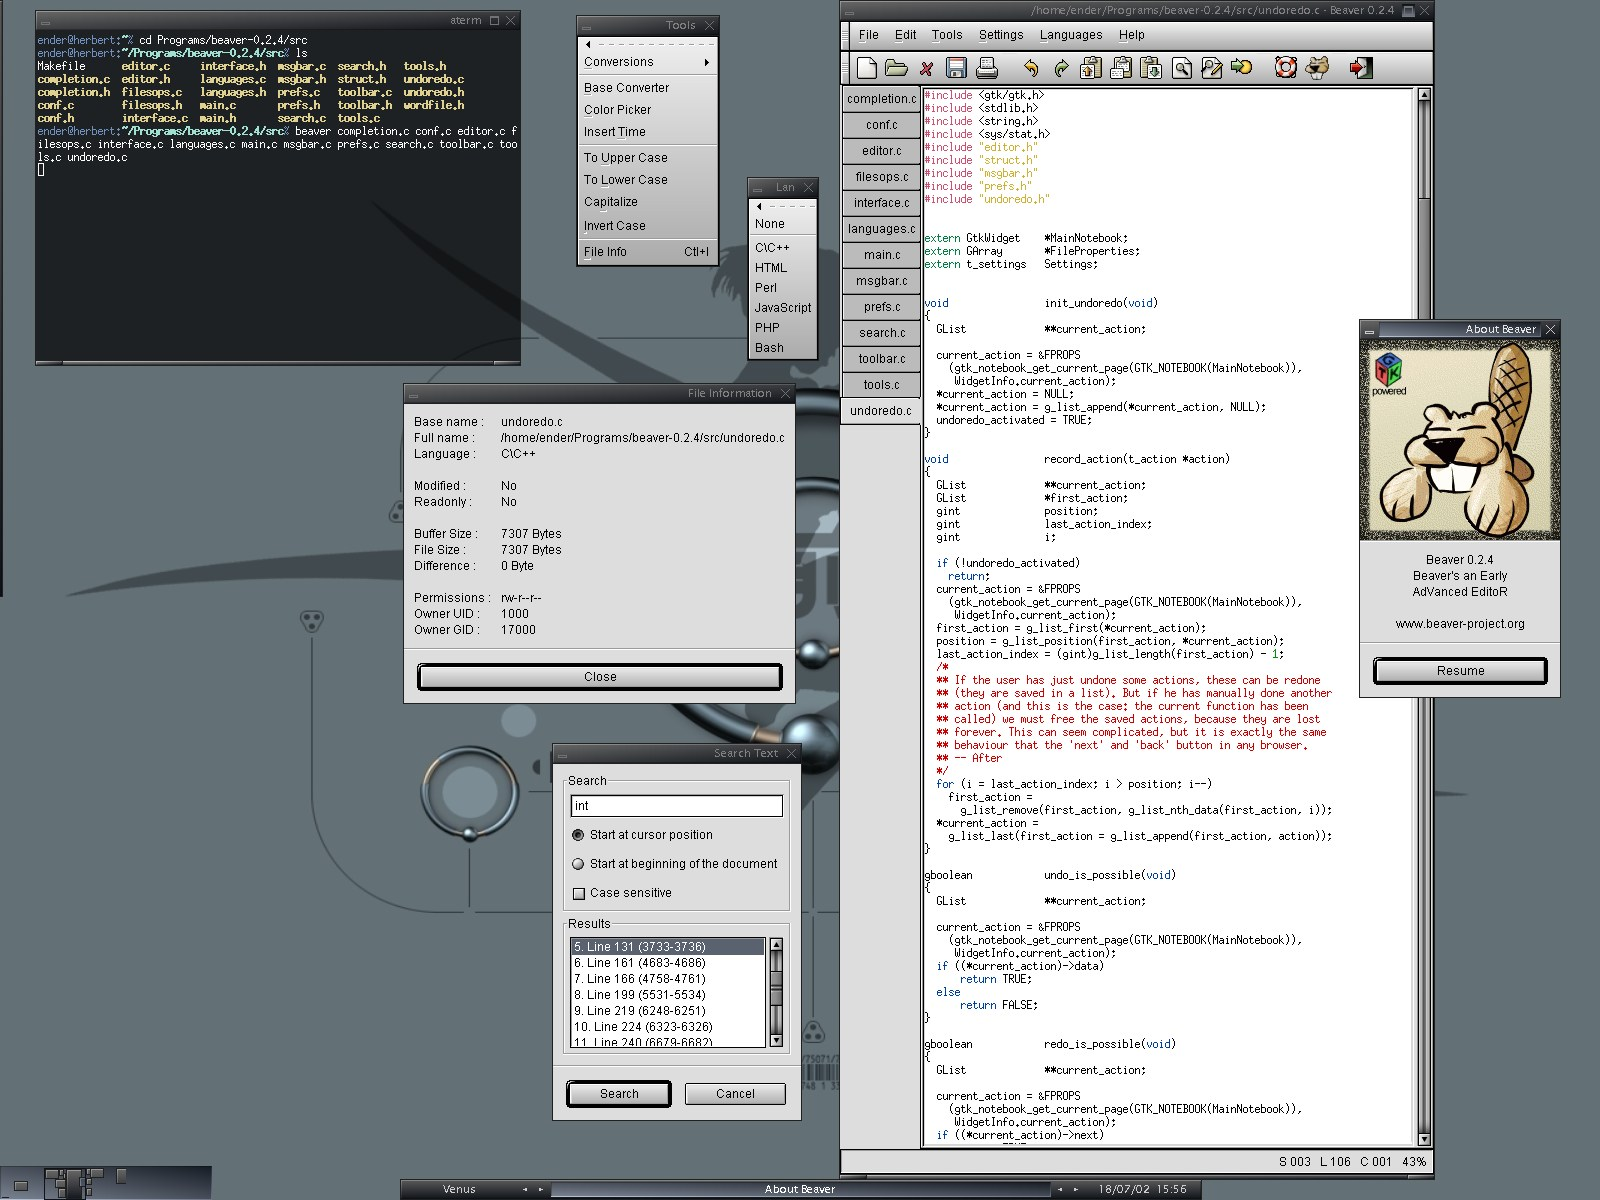Choose Color Picker from the Tools menu
Image resolution: width=1600 pixels, height=1200 pixels.
[x=617, y=110]
